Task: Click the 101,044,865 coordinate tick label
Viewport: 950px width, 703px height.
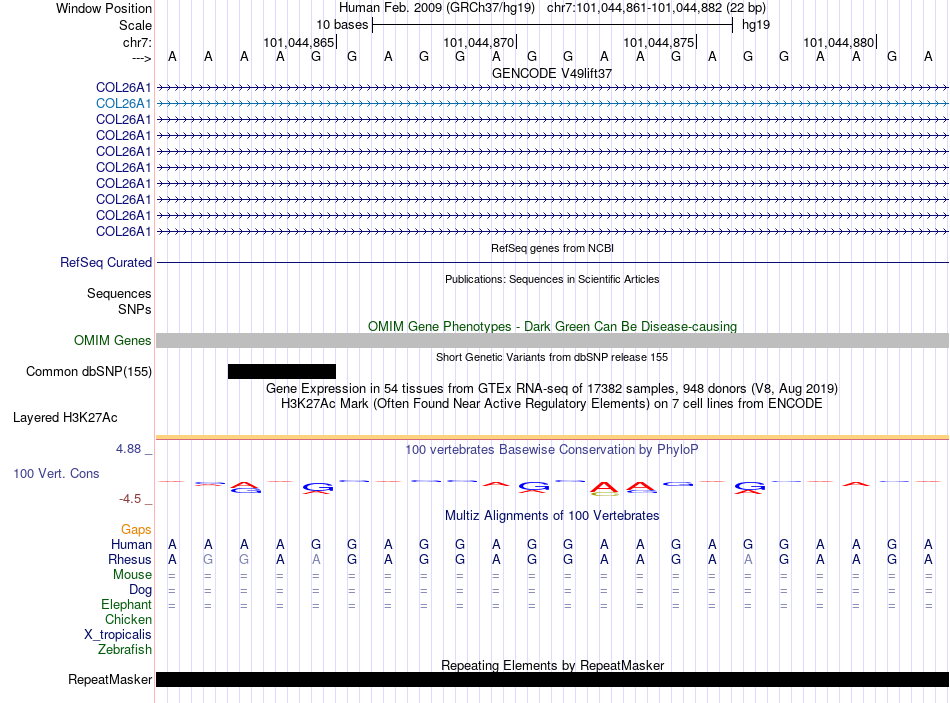Action: tap(299, 42)
